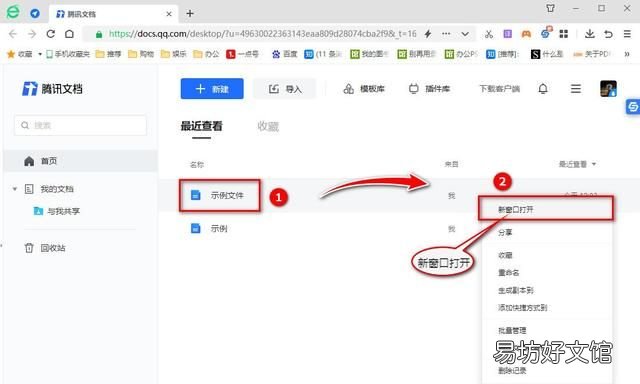640x384 pixels.
Task: Open the browser downloads icon
Action: click(589, 34)
